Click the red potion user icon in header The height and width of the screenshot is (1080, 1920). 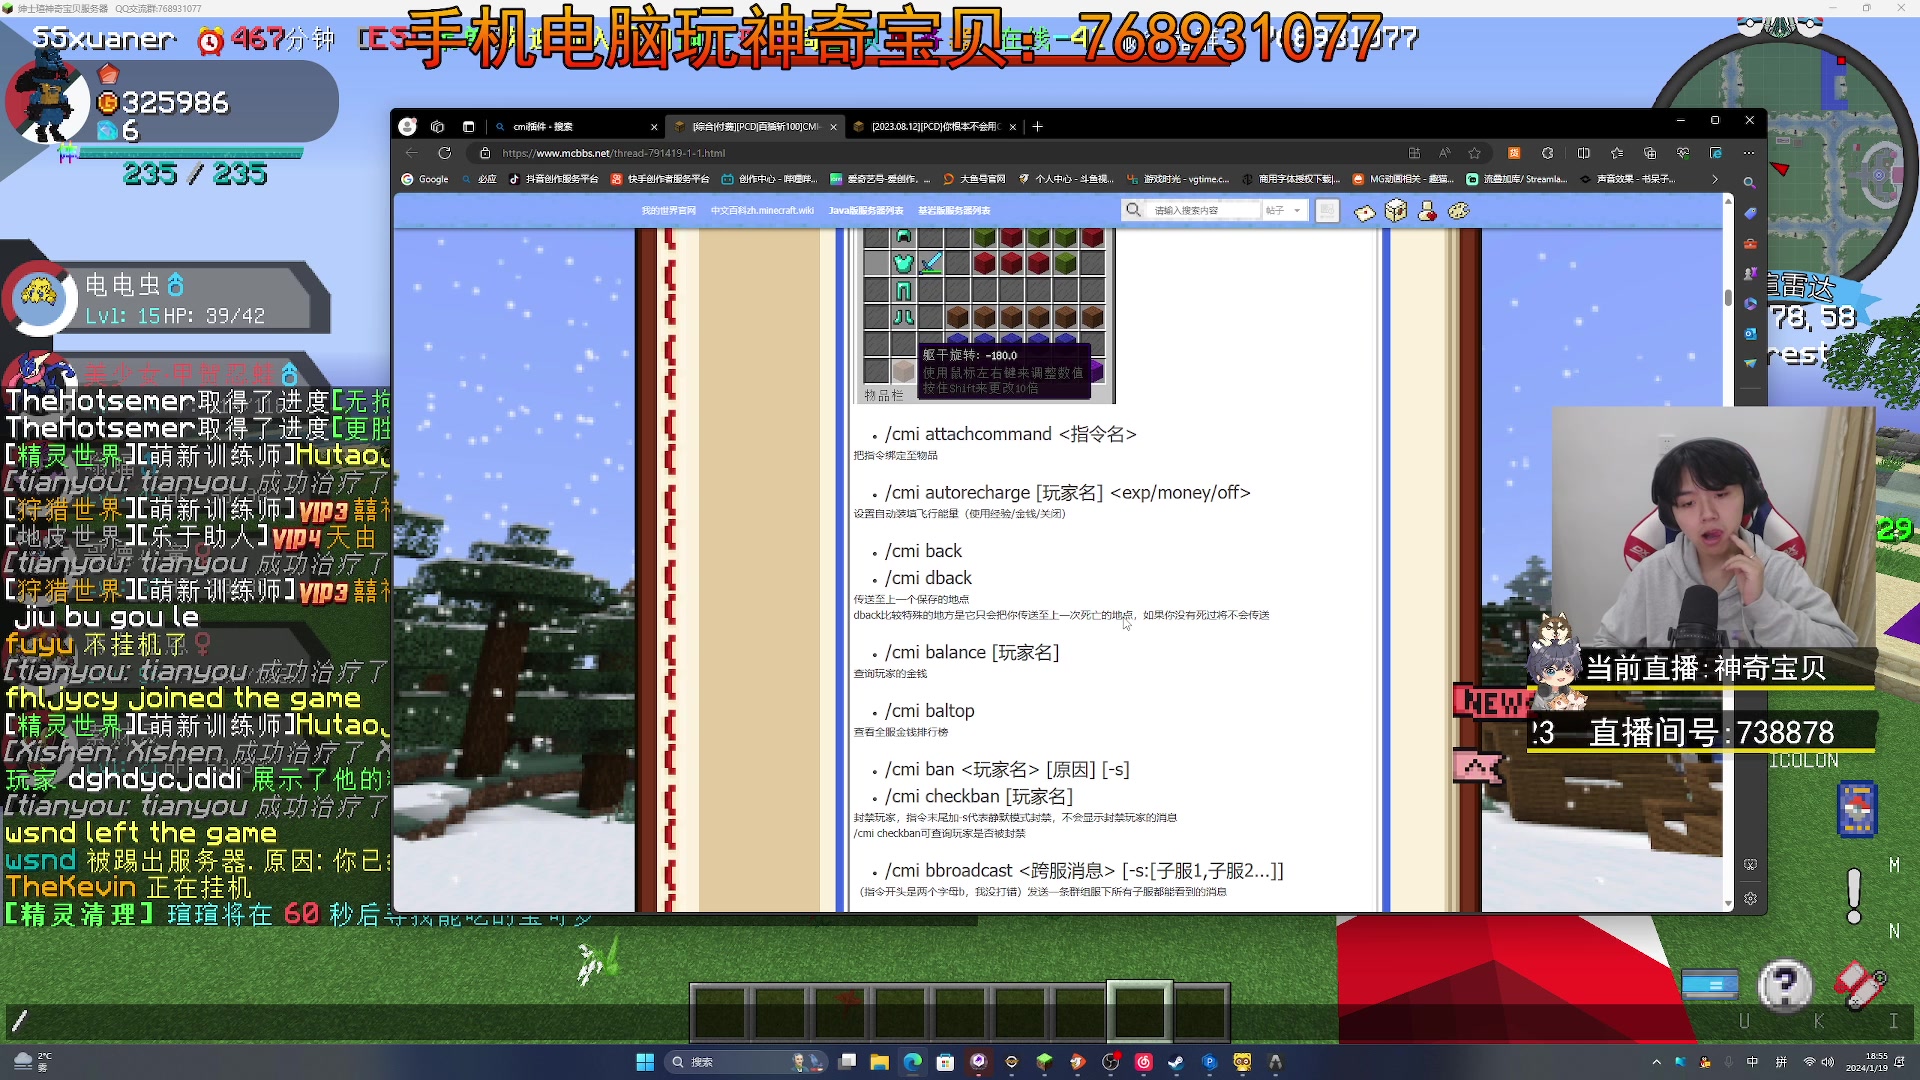(x=1427, y=211)
